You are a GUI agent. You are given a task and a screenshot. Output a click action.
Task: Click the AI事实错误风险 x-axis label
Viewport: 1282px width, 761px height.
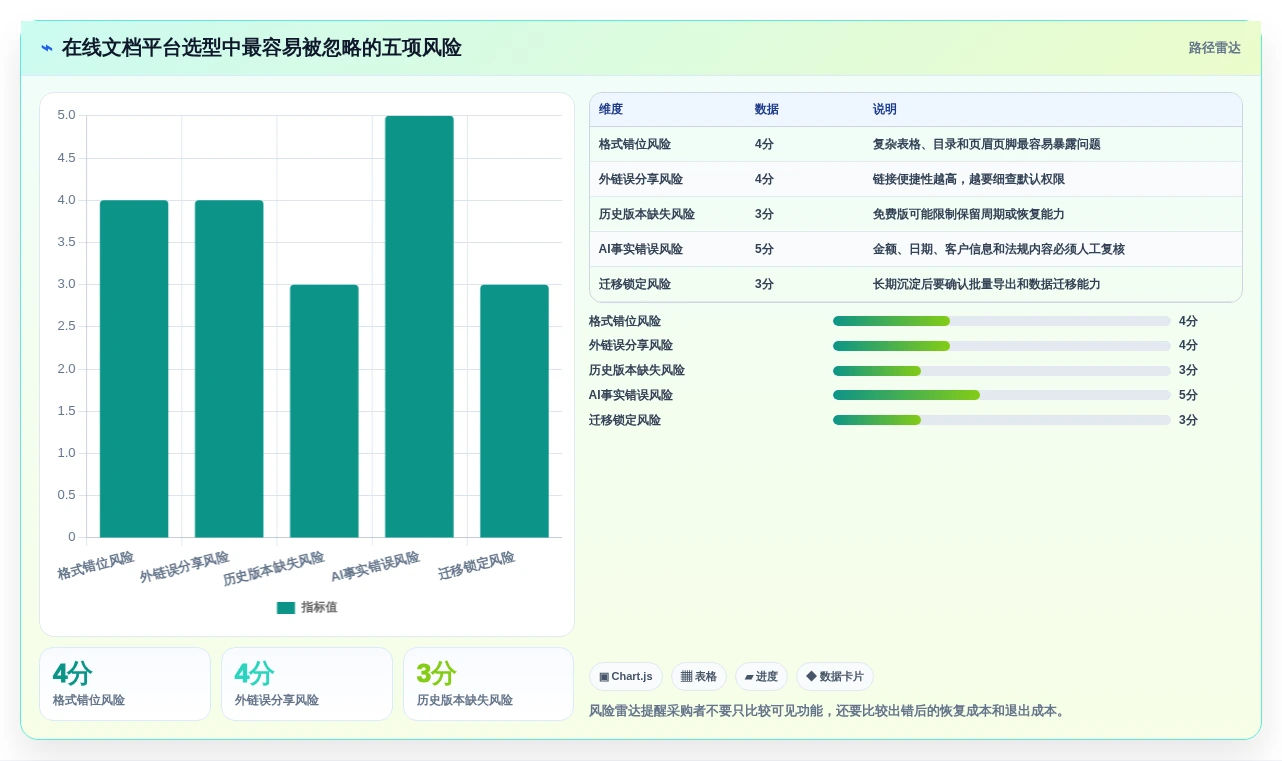pyautogui.click(x=375, y=568)
